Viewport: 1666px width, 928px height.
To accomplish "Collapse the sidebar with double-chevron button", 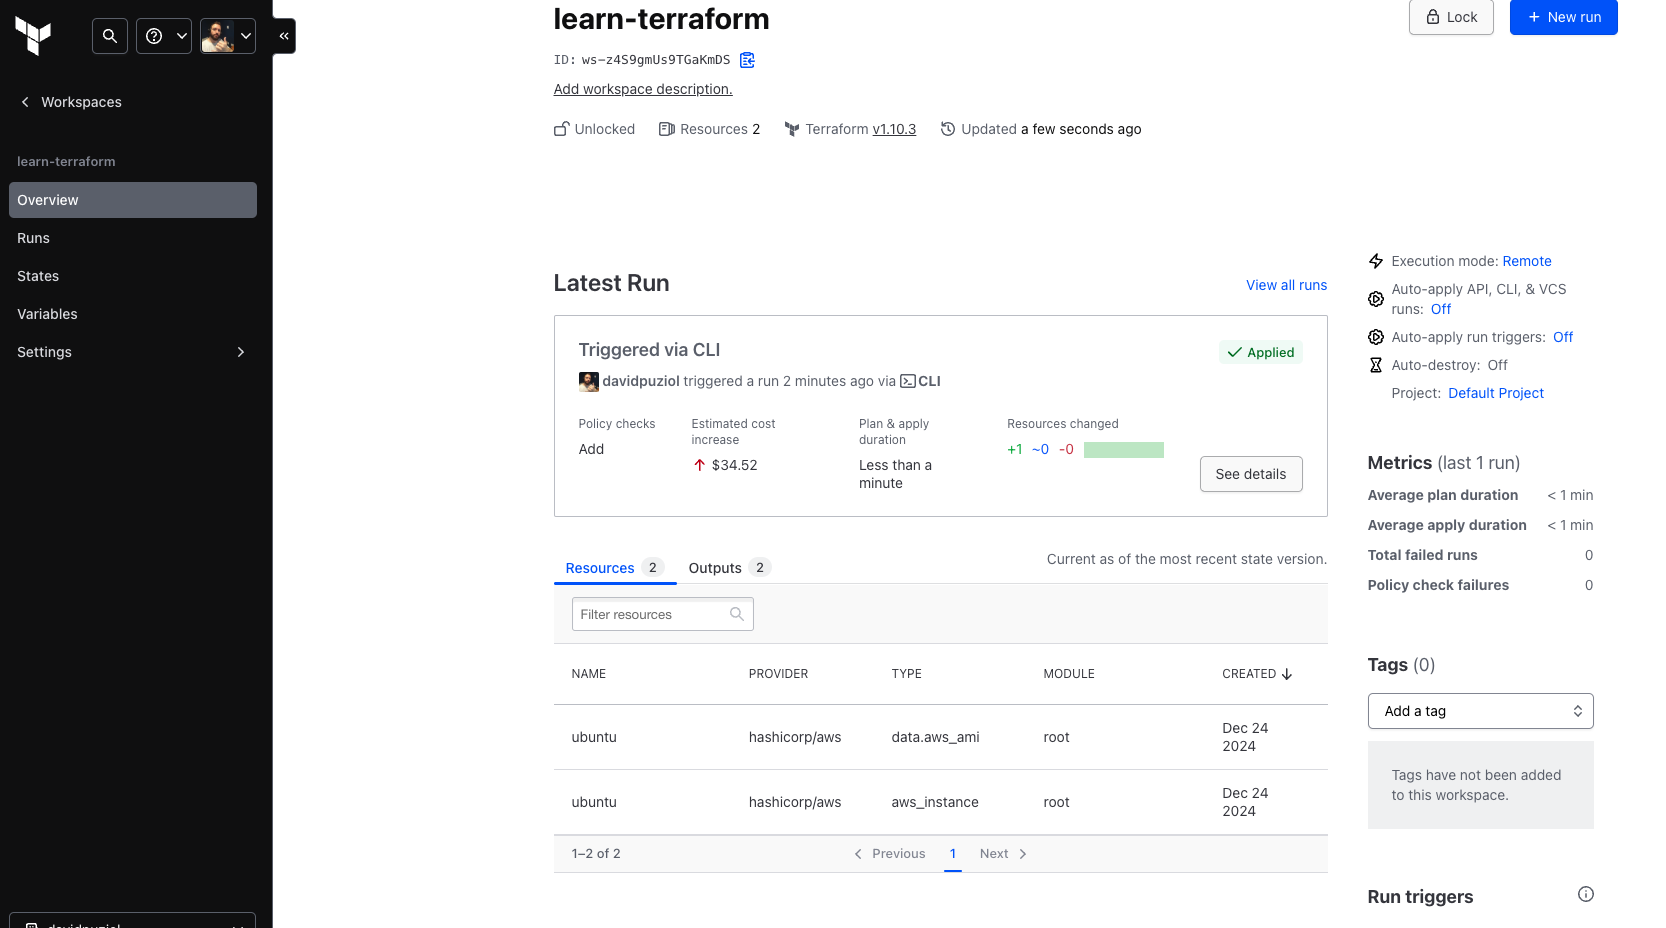I will coord(284,36).
